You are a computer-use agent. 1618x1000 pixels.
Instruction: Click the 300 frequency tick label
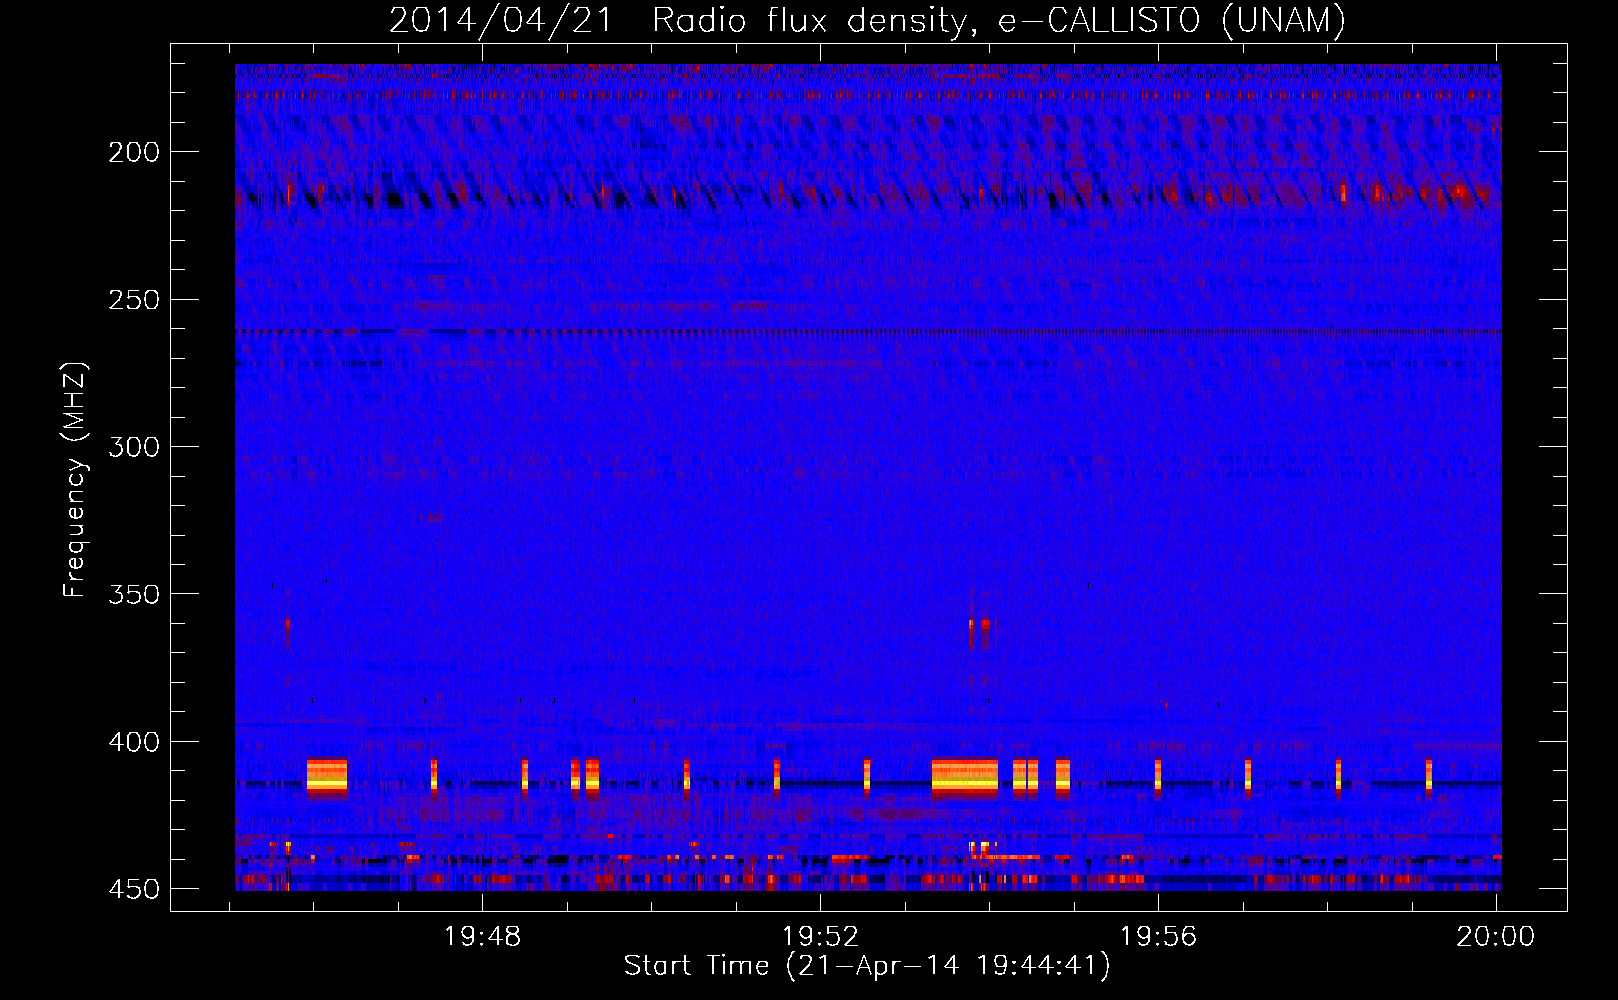134,447
